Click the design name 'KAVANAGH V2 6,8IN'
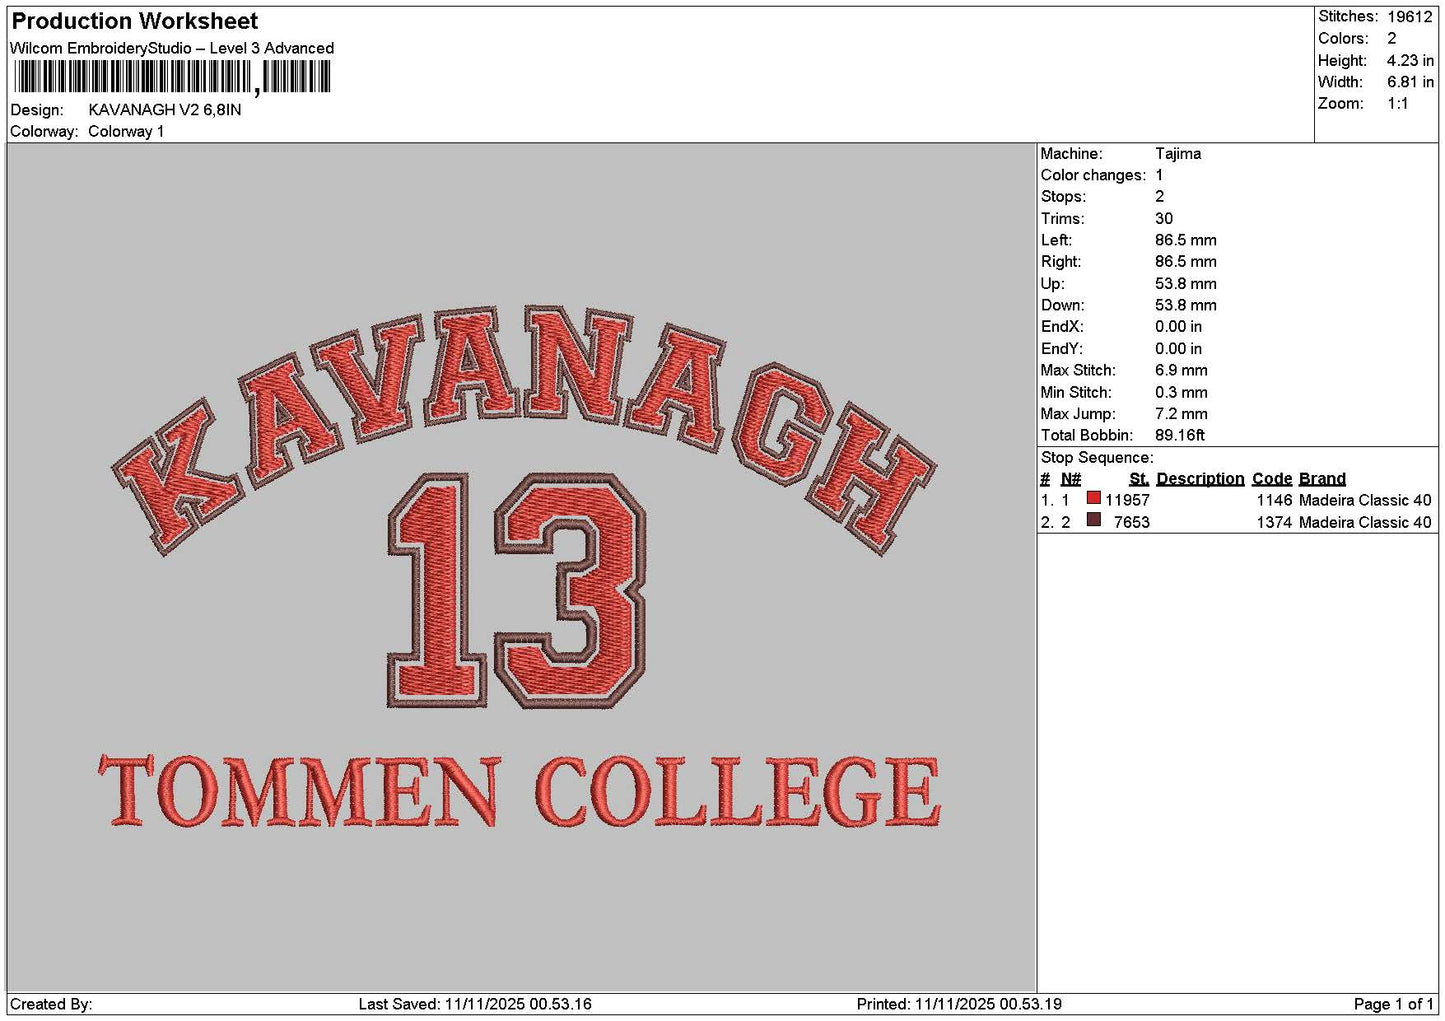 [x=165, y=110]
